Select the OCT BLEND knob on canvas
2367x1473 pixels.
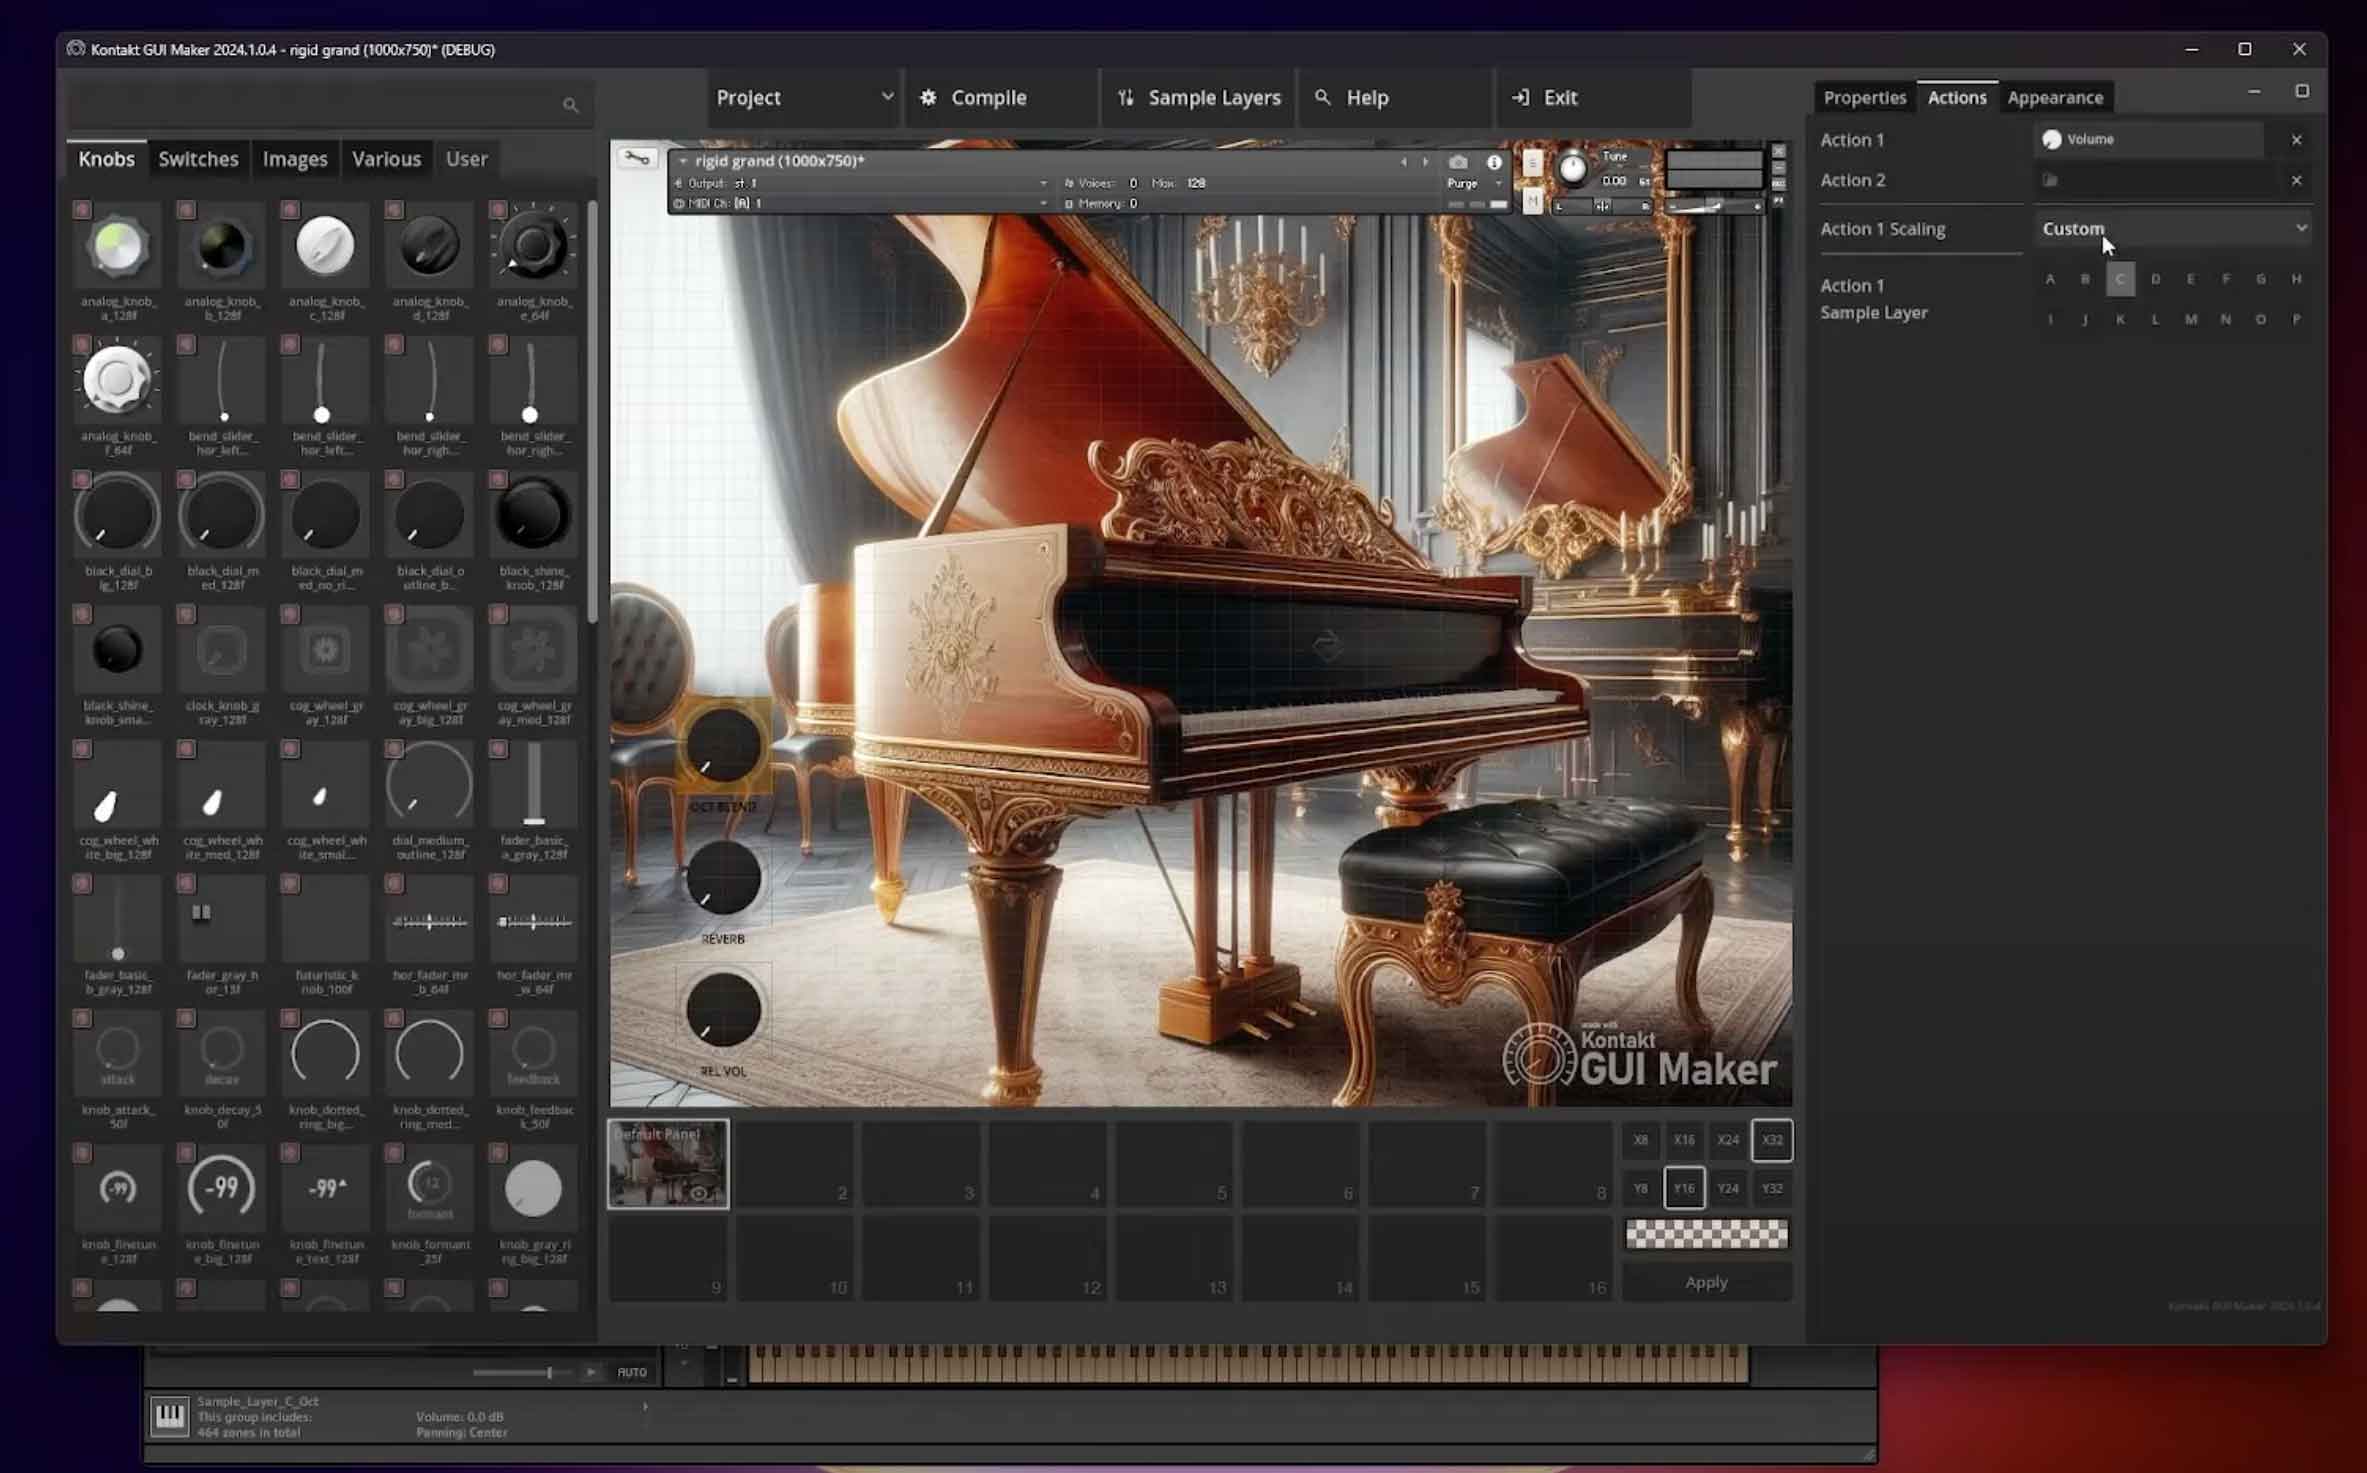(x=723, y=746)
